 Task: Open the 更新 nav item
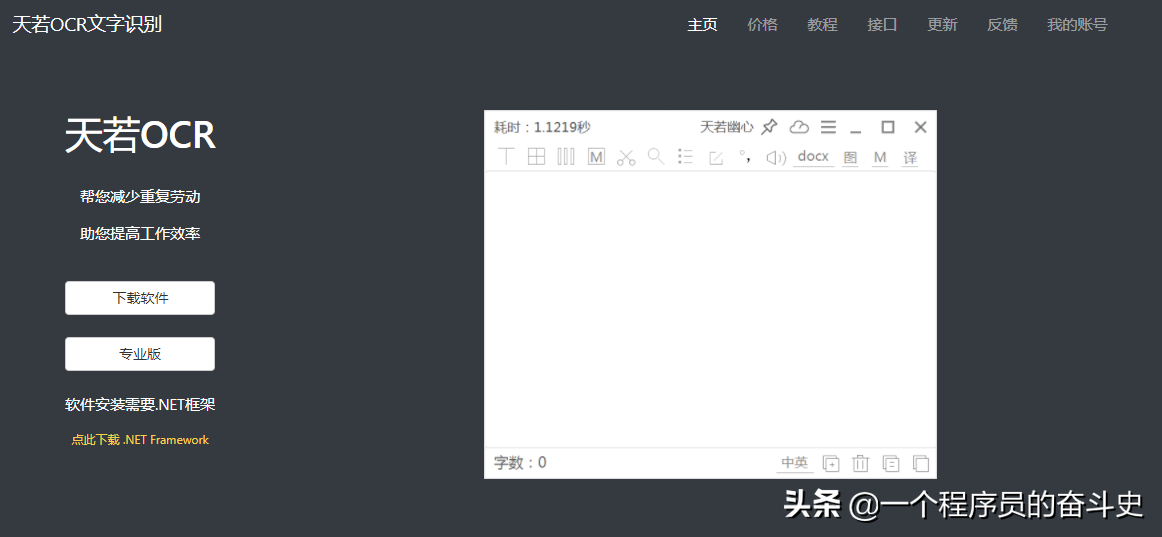coord(943,24)
